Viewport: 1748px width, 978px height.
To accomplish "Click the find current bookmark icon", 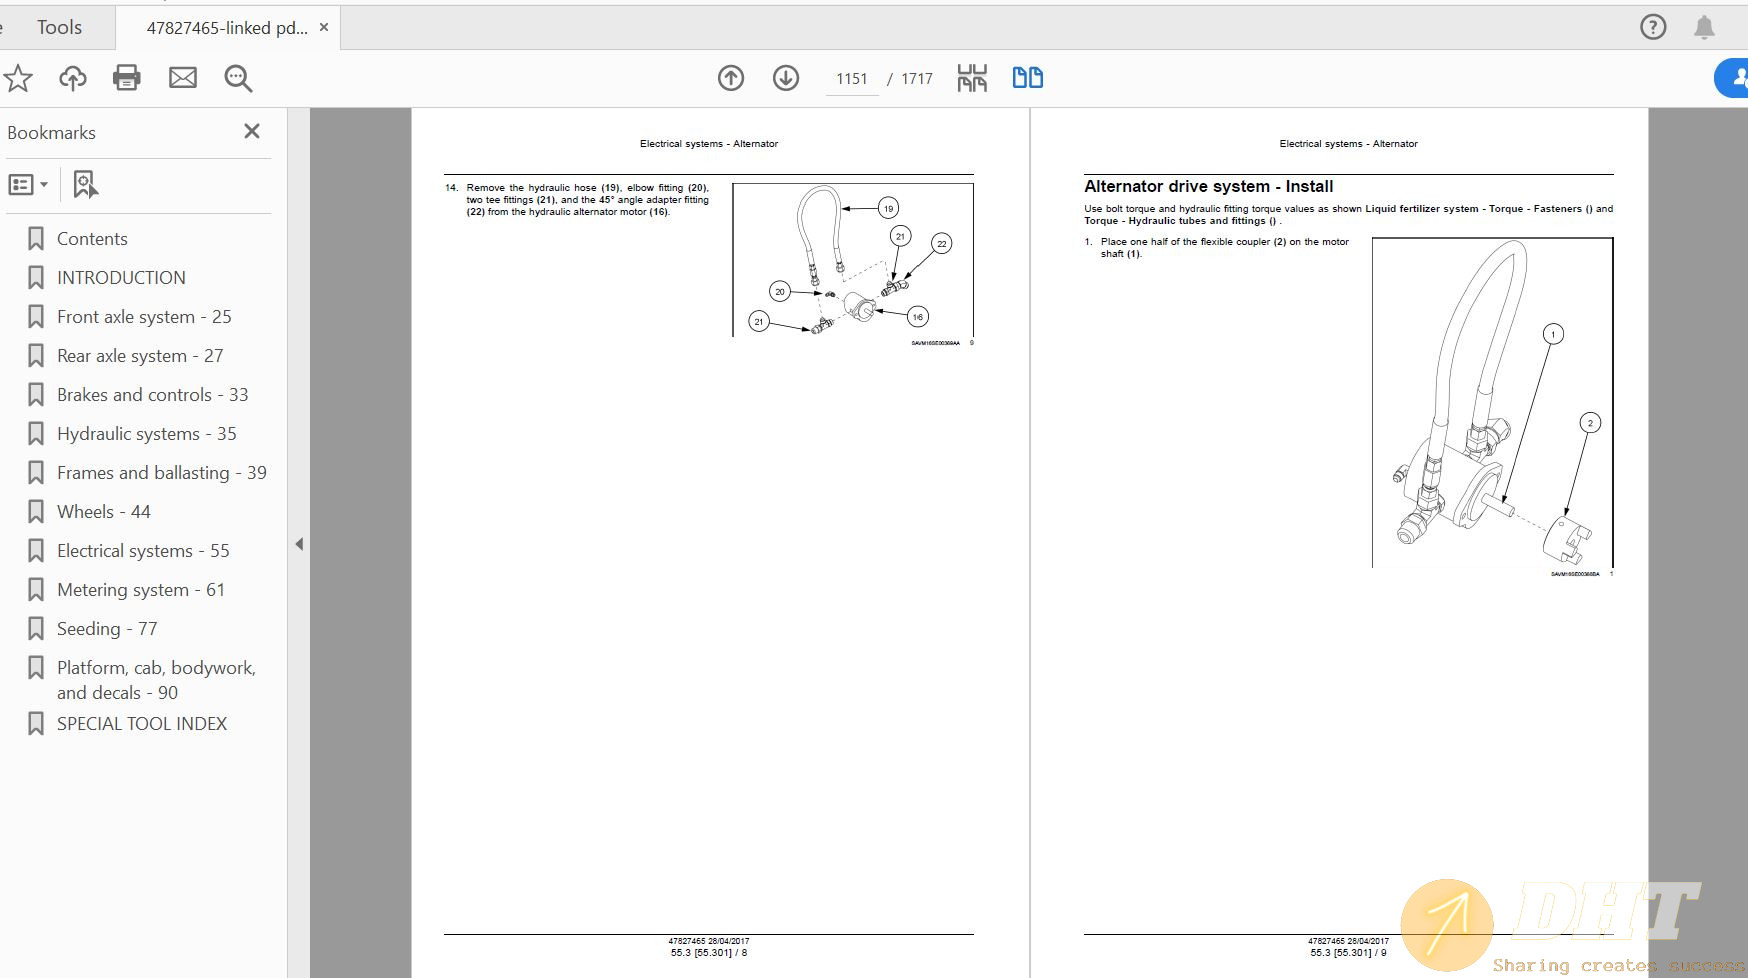I will coord(85,185).
